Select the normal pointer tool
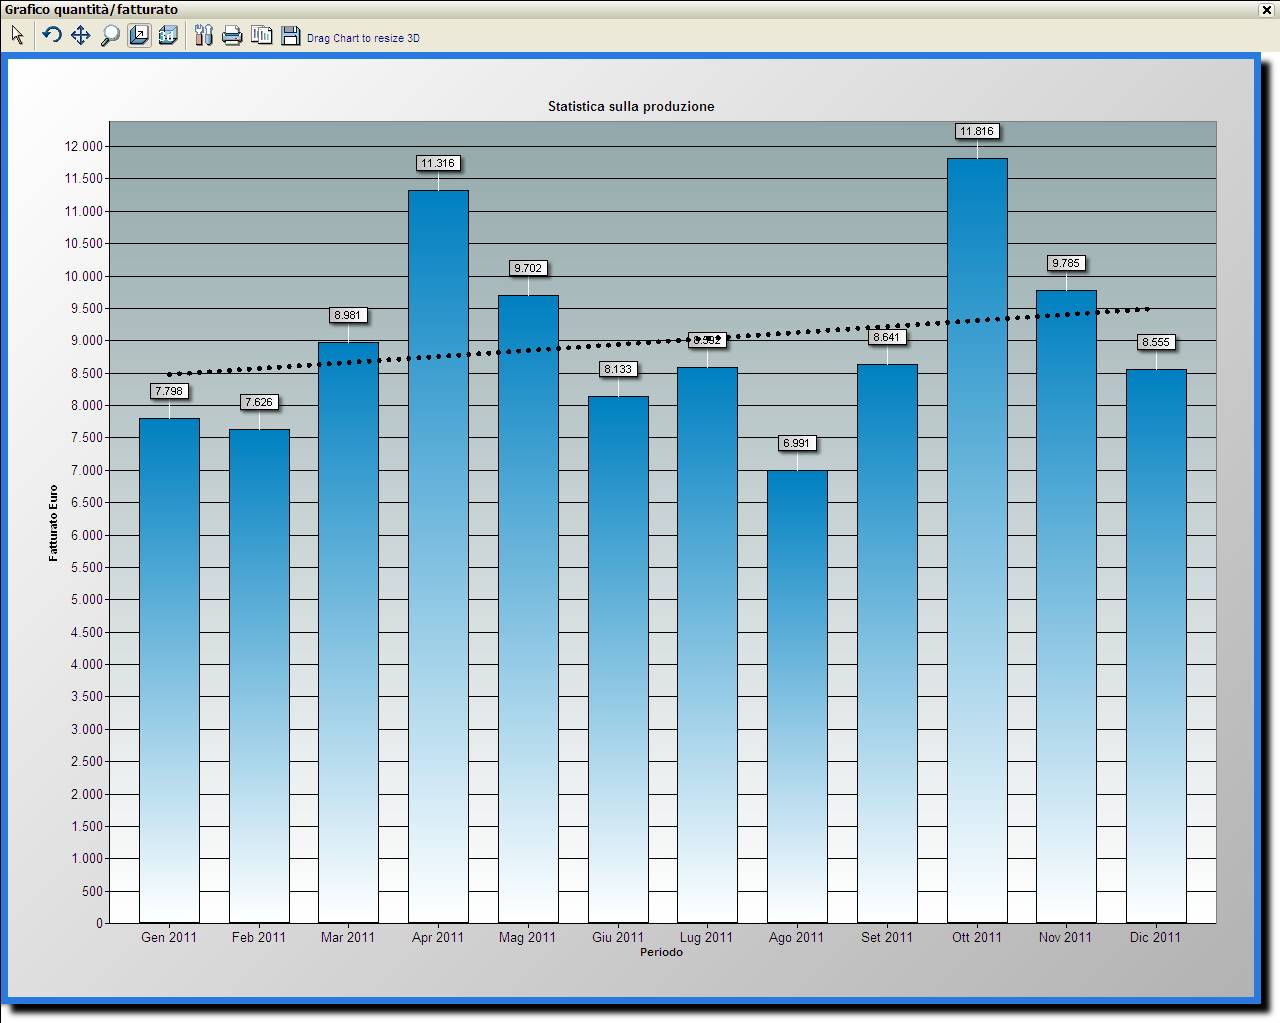 [x=17, y=36]
